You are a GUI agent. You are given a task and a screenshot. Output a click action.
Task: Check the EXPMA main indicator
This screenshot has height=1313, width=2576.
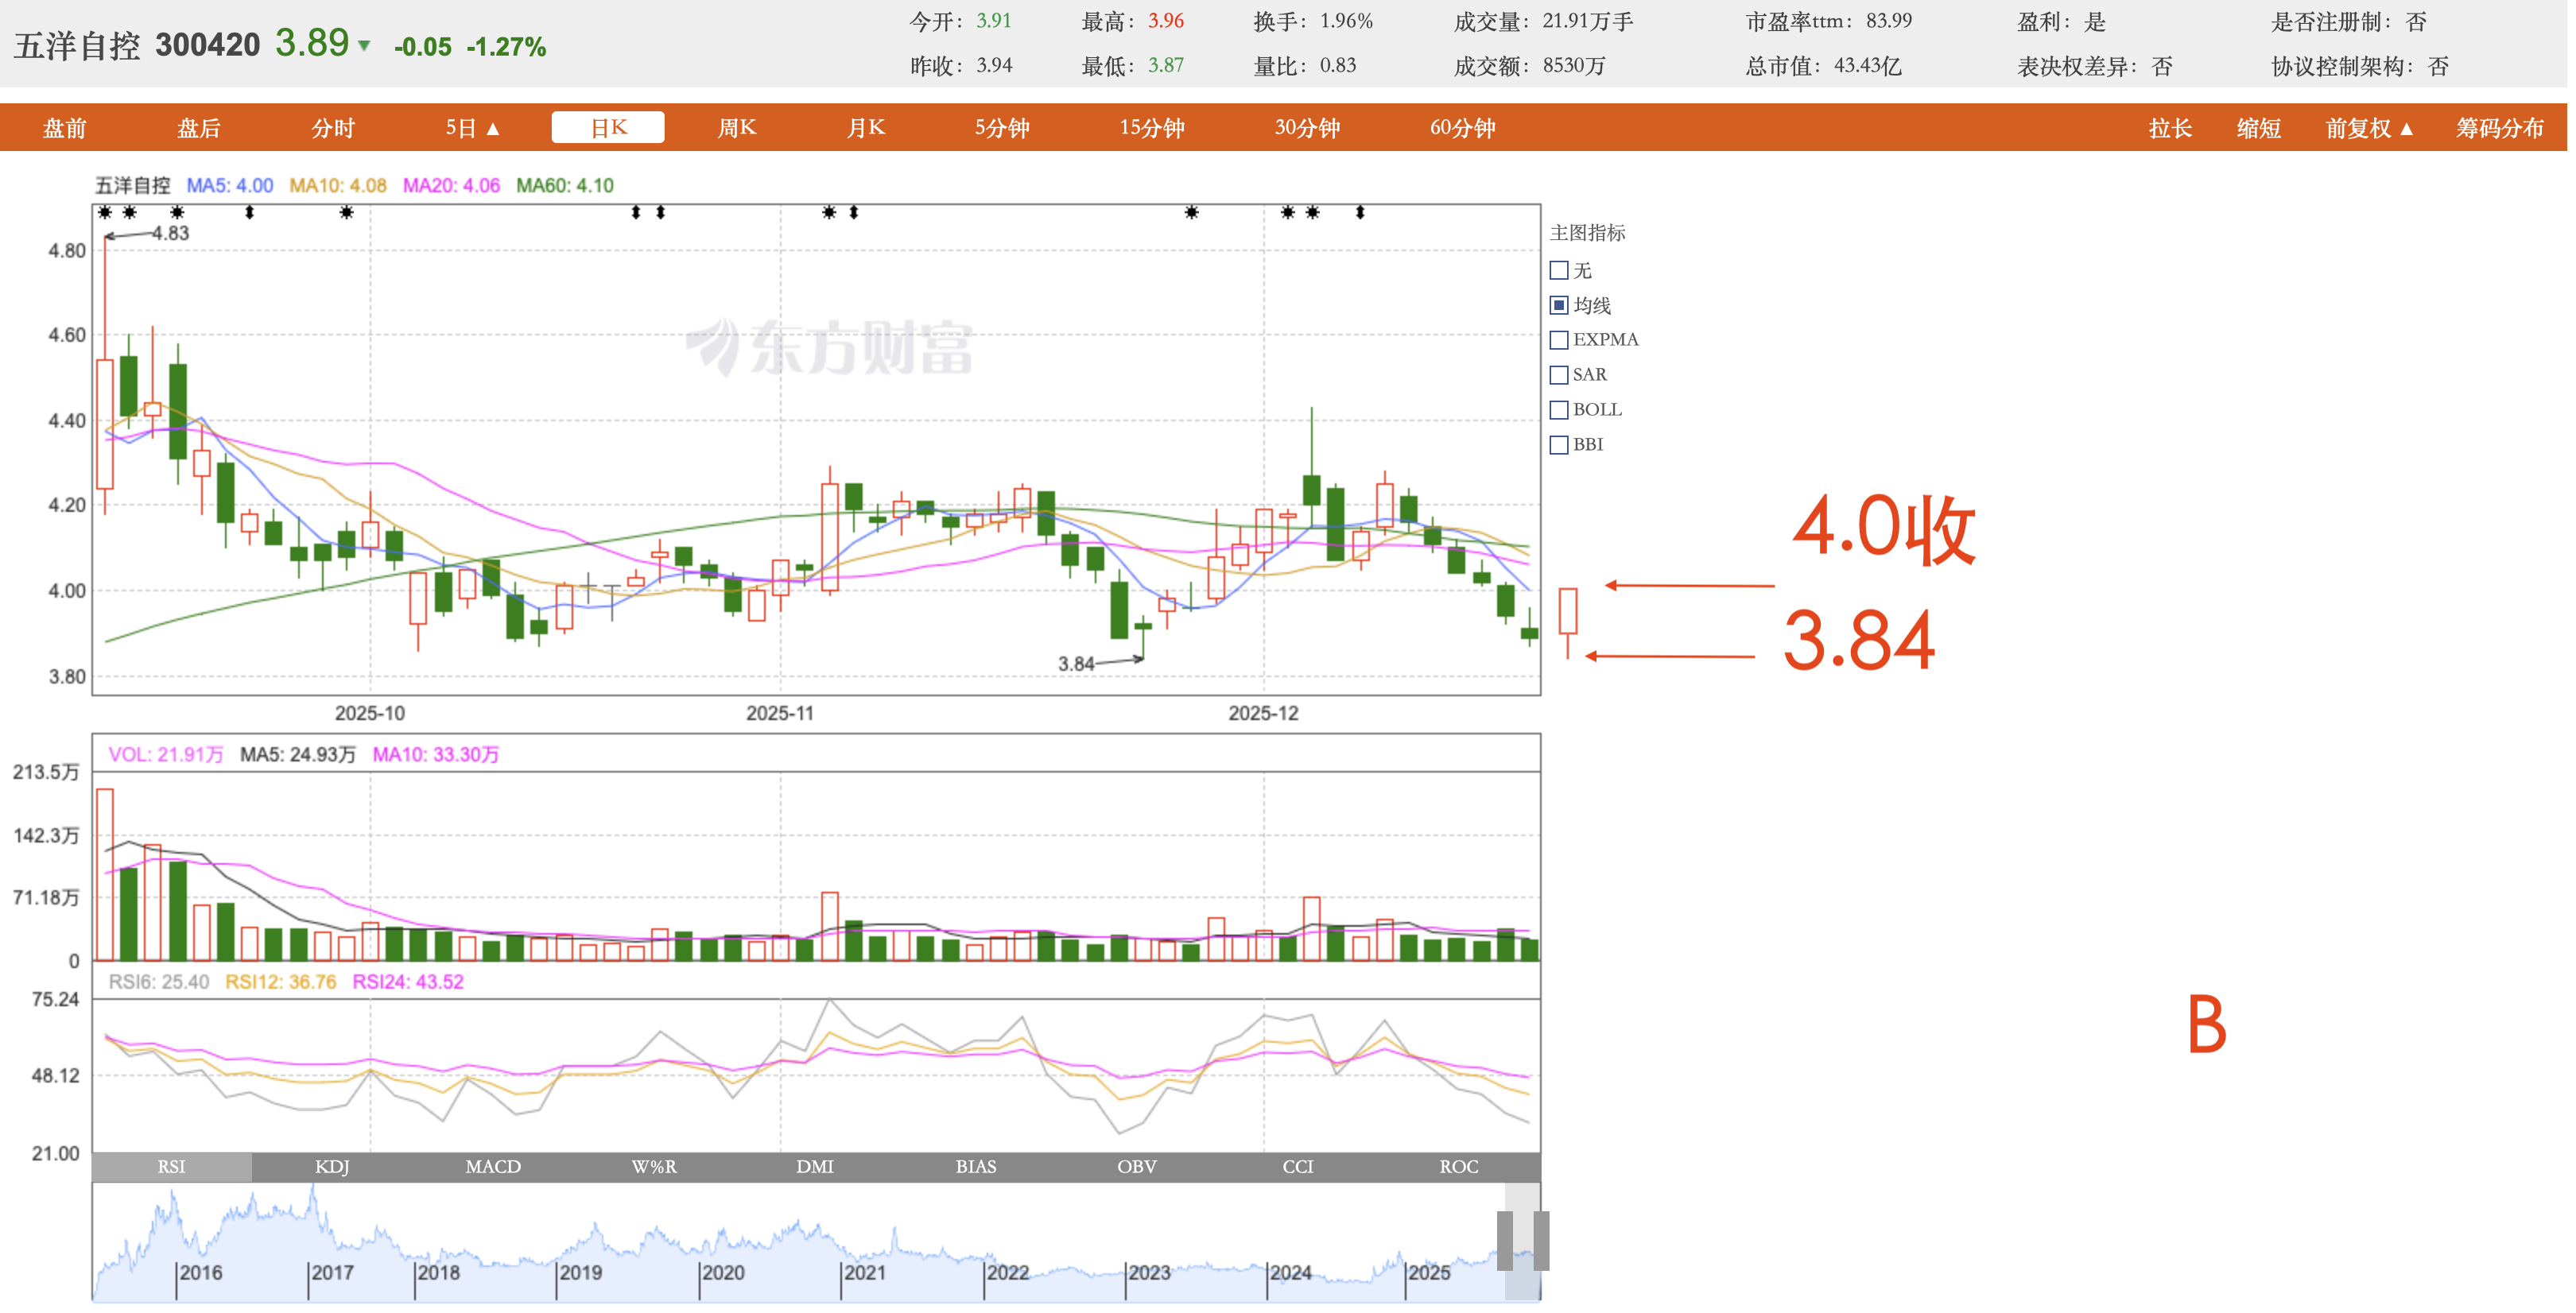tap(1559, 340)
